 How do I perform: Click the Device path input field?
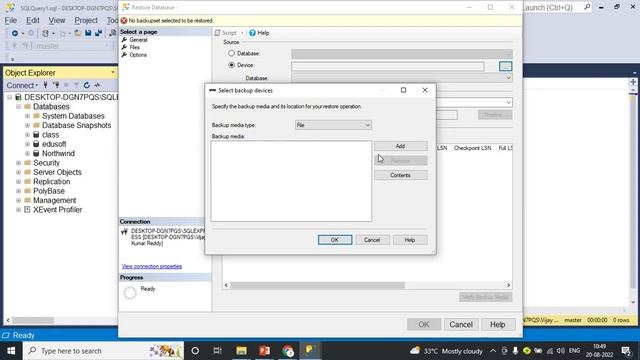[387, 66]
